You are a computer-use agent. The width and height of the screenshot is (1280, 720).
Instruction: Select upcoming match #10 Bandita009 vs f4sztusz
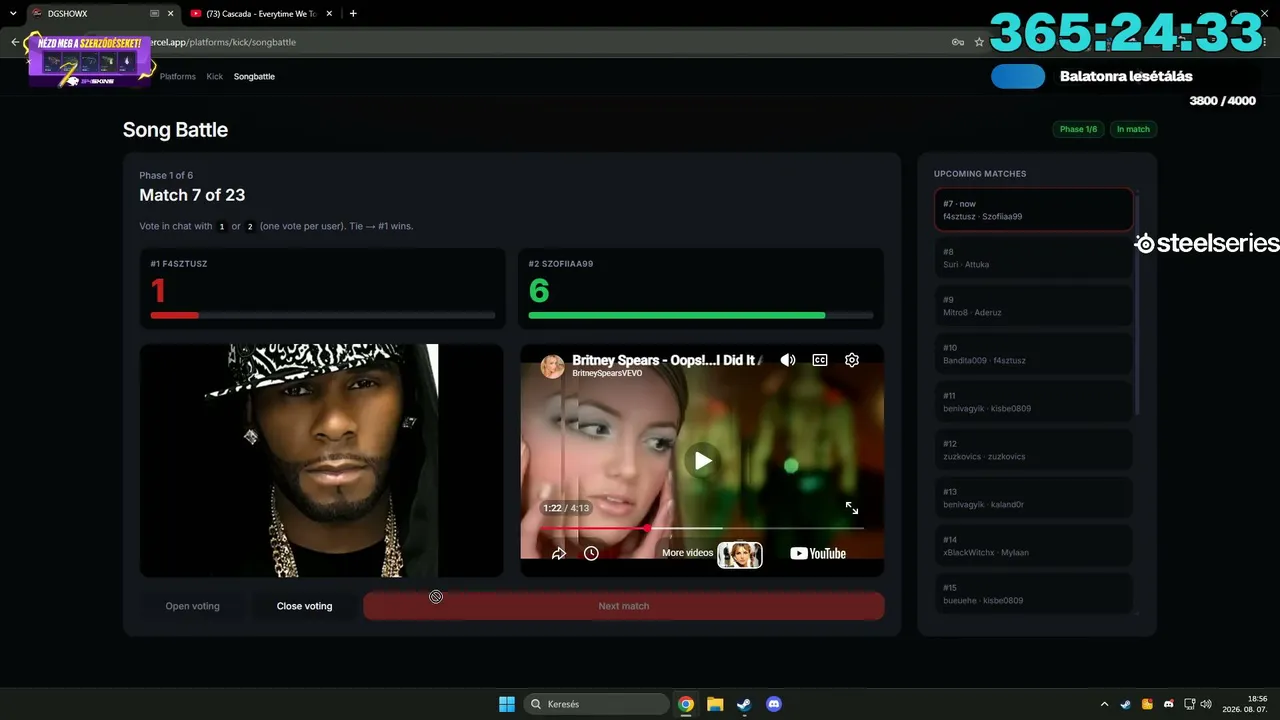[1033, 354]
